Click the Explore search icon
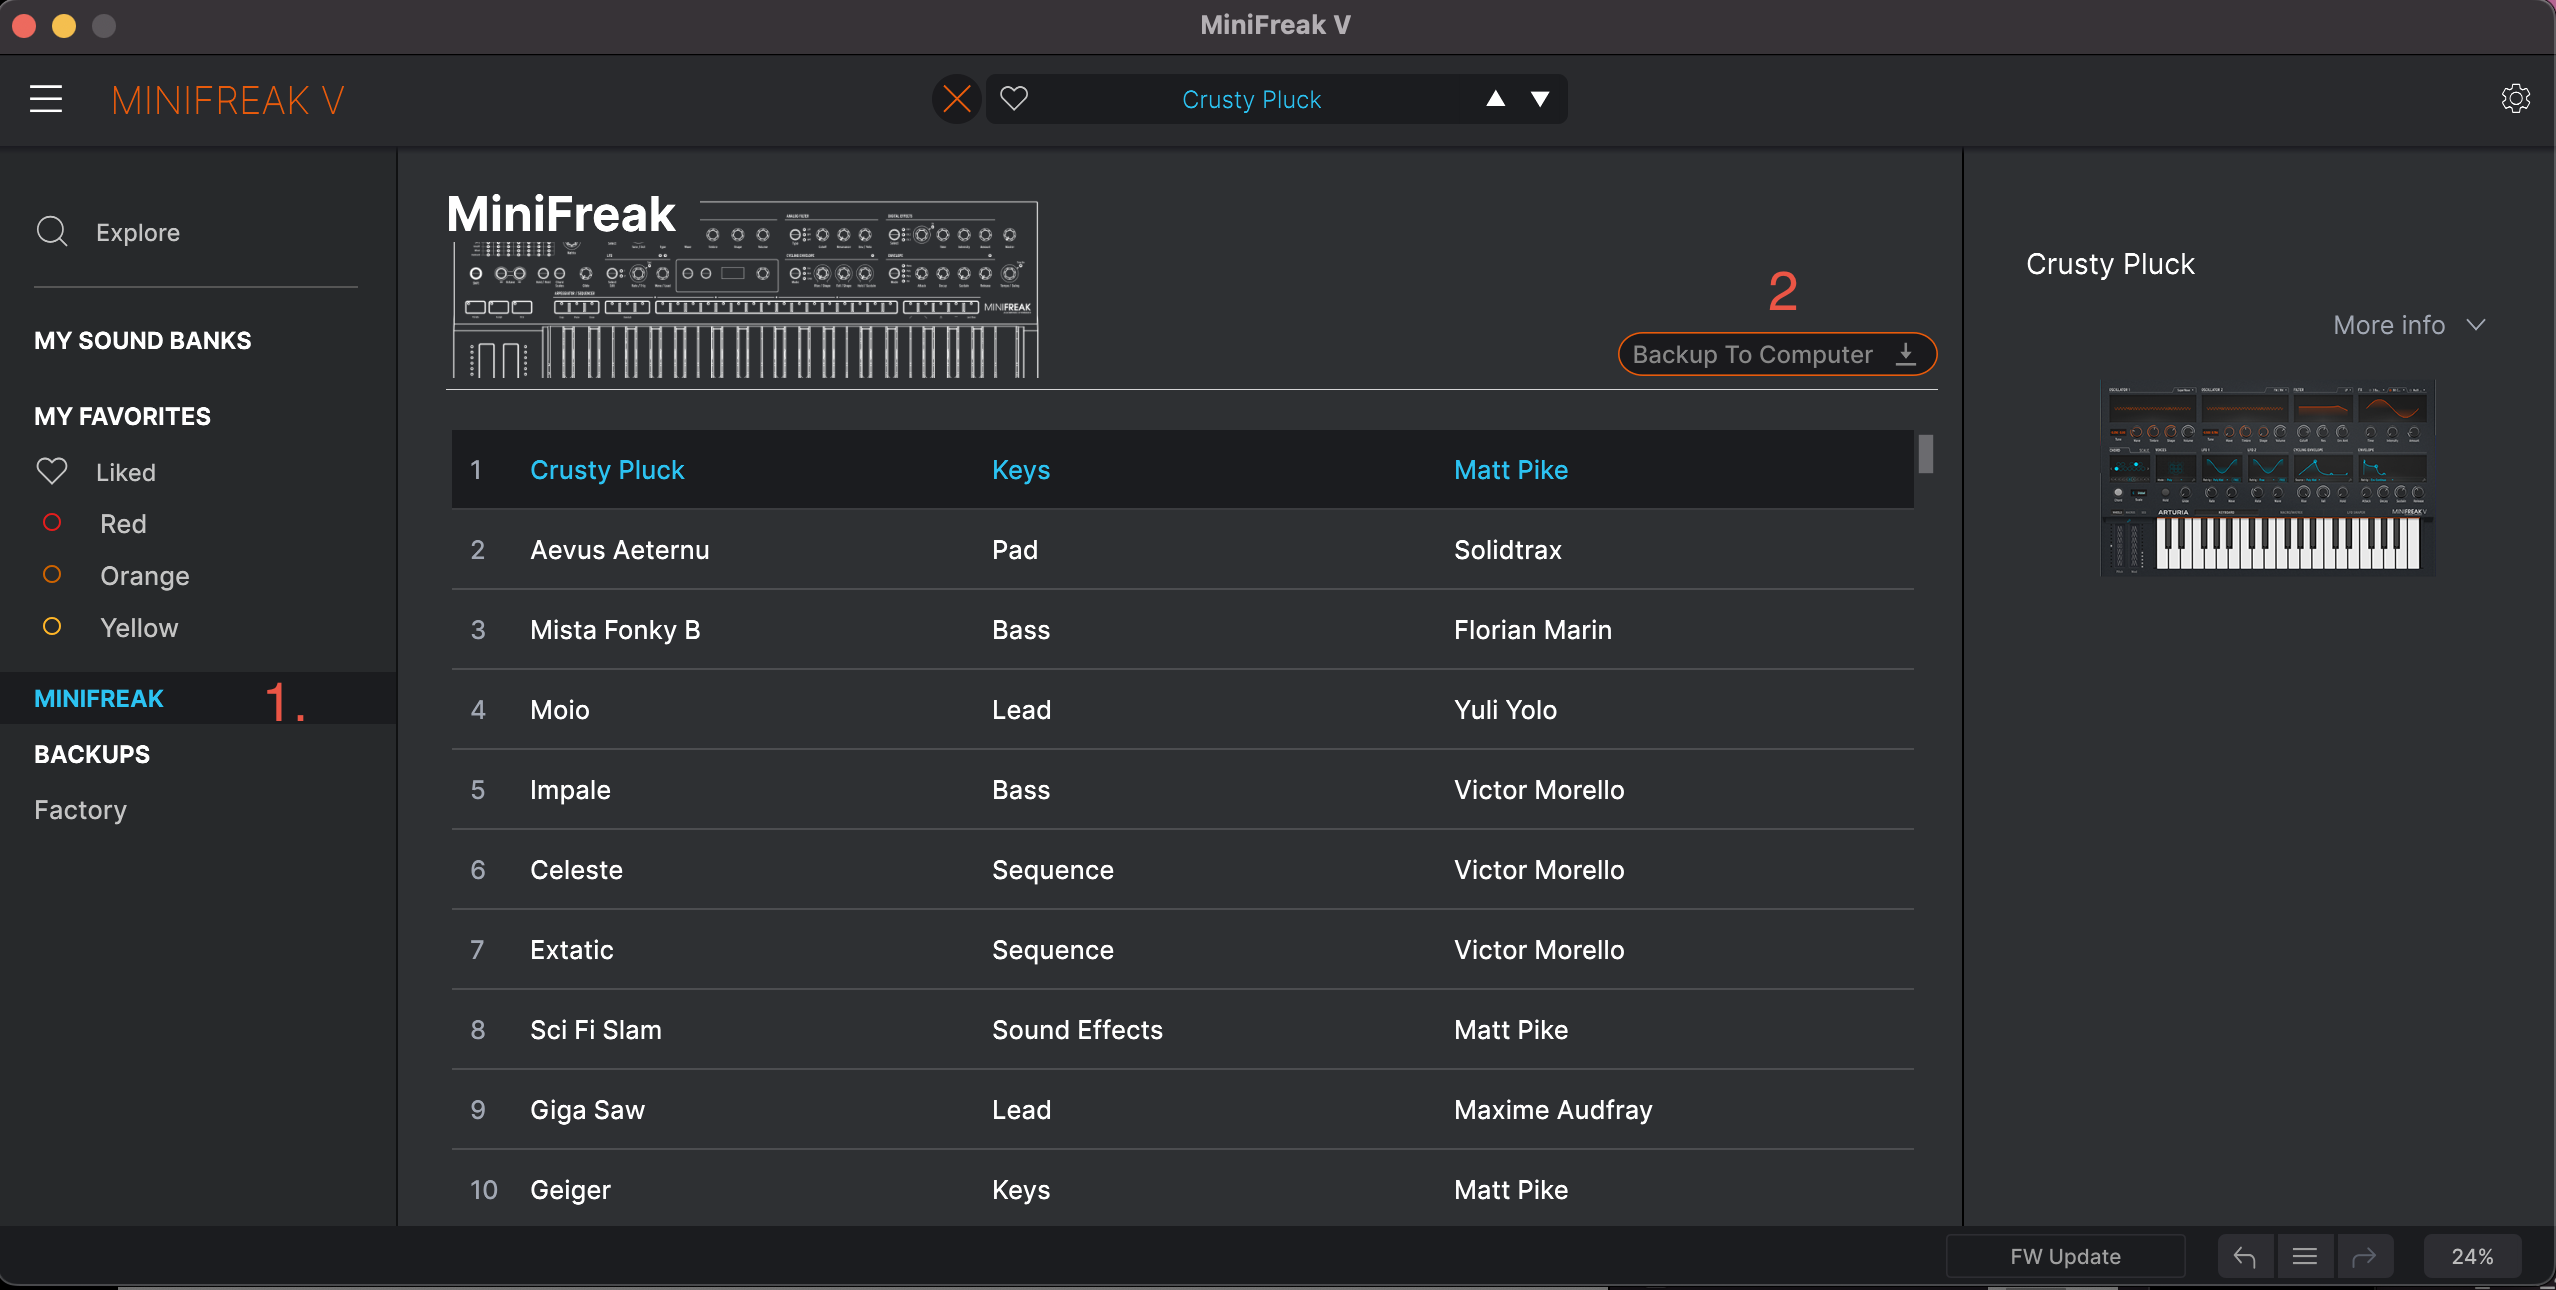2556x1290 pixels. coord(52,232)
